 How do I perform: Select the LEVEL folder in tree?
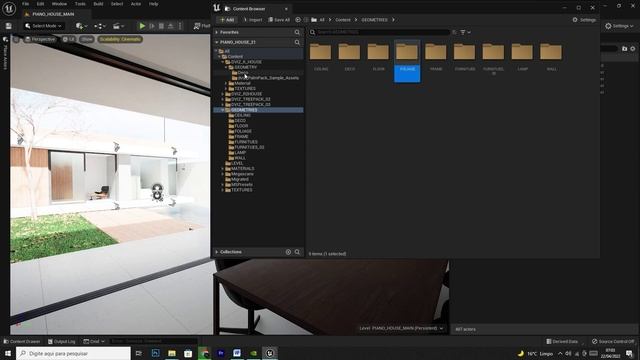(237, 163)
